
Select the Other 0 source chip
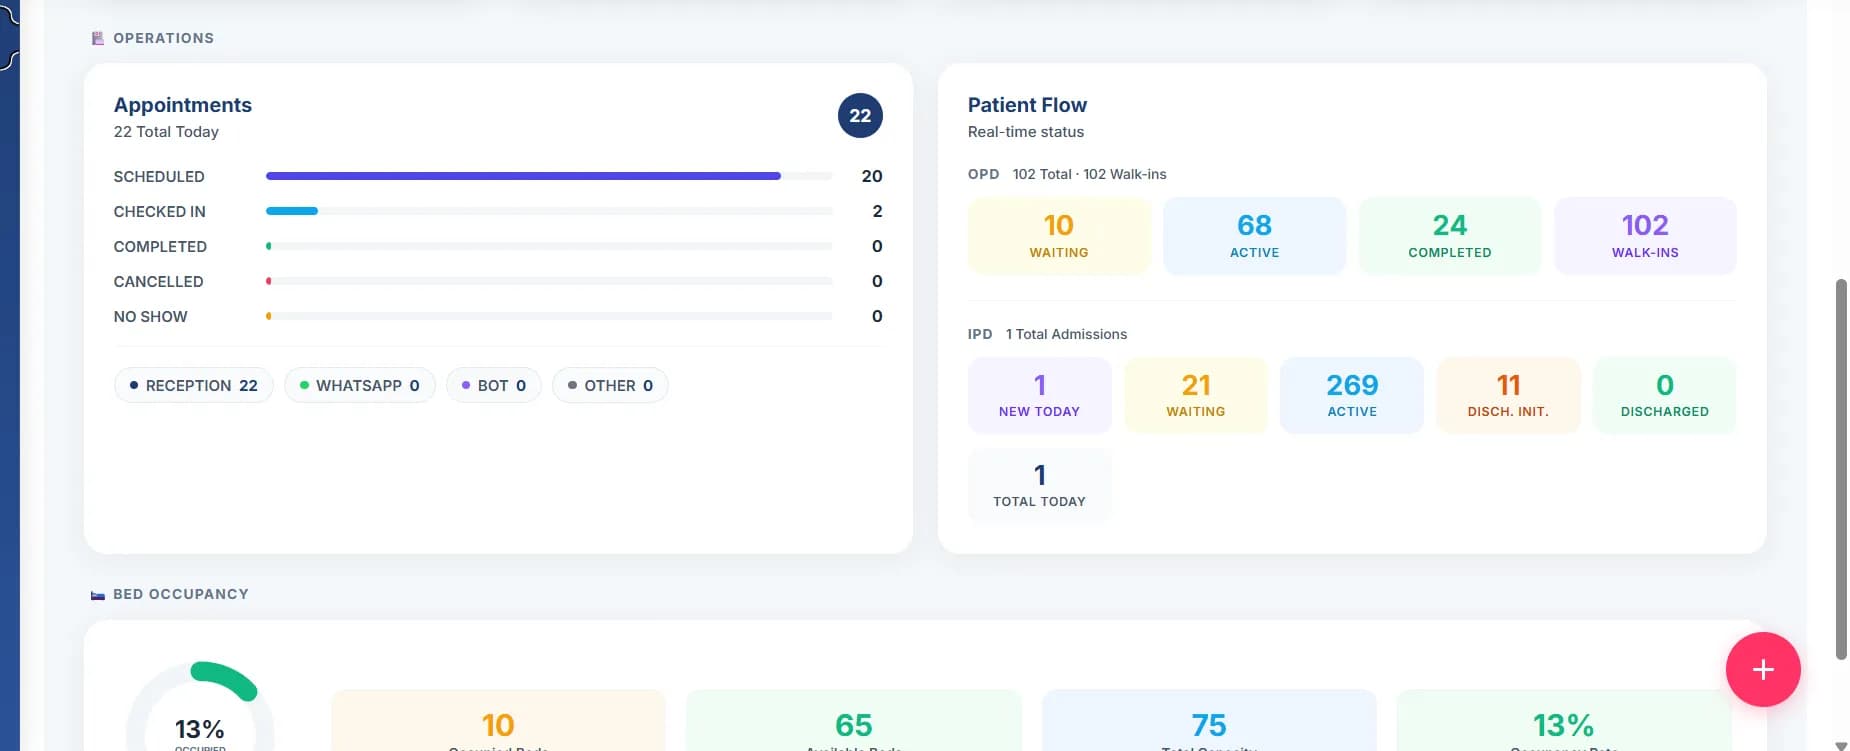610,385
